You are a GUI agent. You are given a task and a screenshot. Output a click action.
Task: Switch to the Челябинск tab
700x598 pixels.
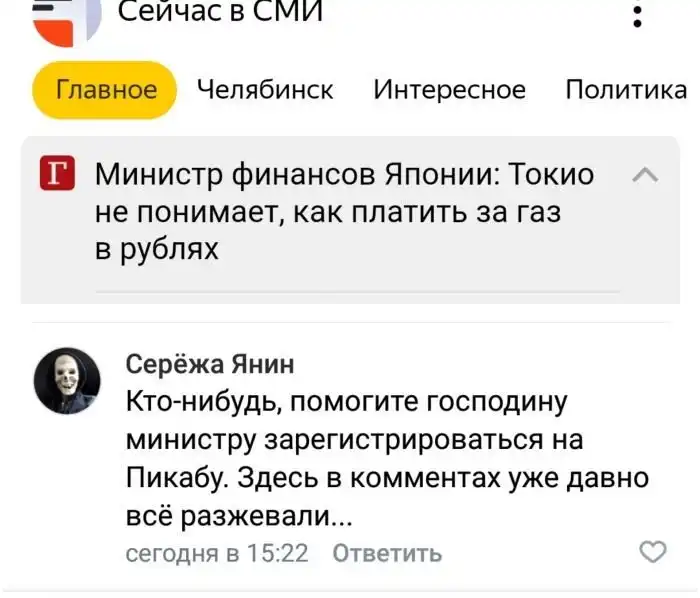[265, 90]
